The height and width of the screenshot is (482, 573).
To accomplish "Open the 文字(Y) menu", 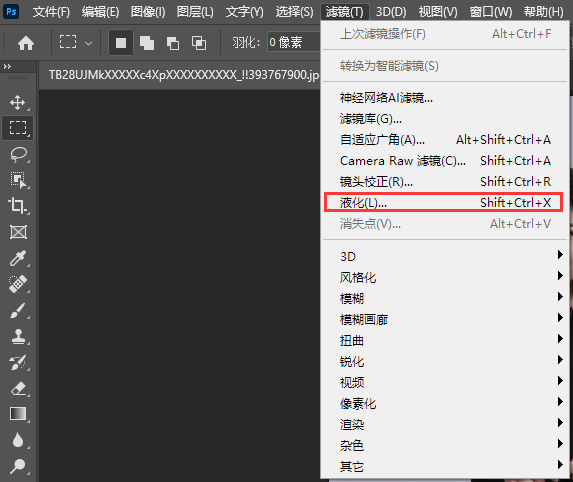I will pyautogui.click(x=244, y=12).
